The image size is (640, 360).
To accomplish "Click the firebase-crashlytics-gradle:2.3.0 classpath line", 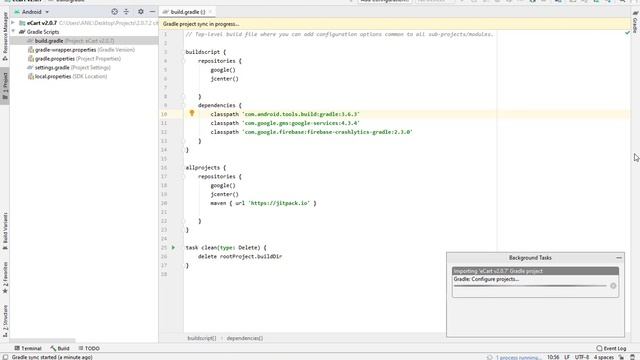I will click(x=311, y=132).
